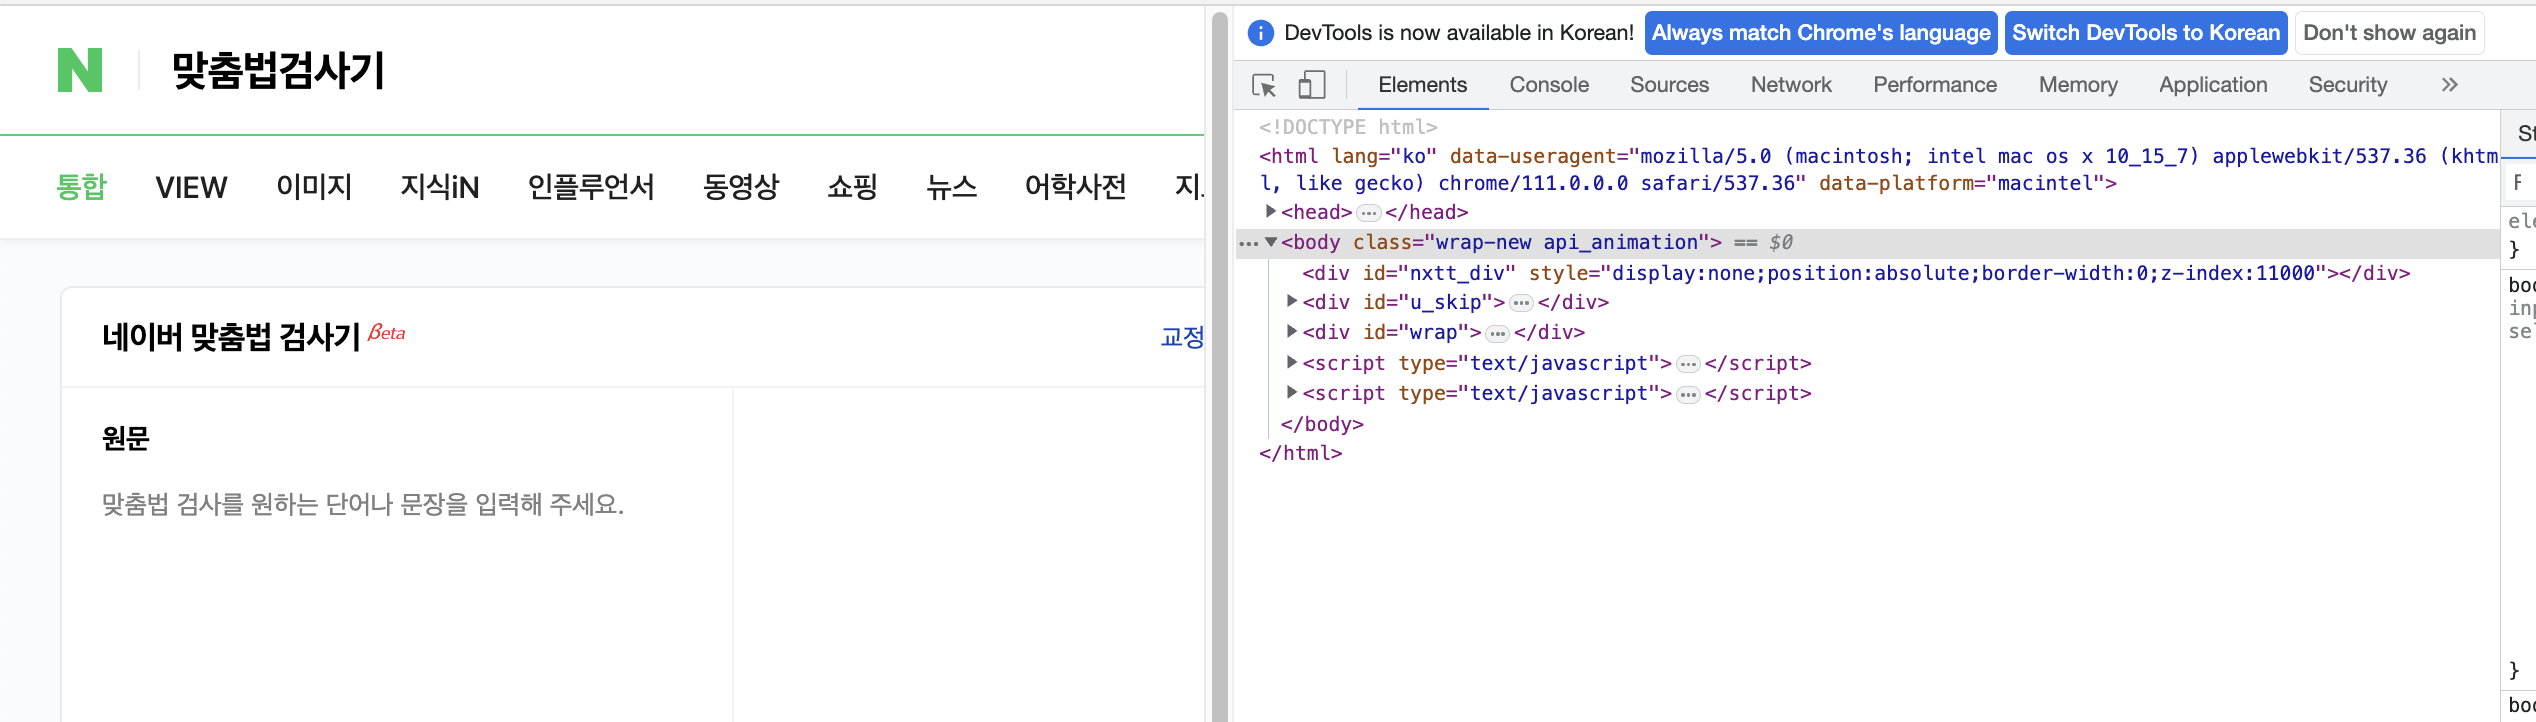Select the 인플루언서 search tab
The height and width of the screenshot is (722, 2536).
click(x=591, y=187)
